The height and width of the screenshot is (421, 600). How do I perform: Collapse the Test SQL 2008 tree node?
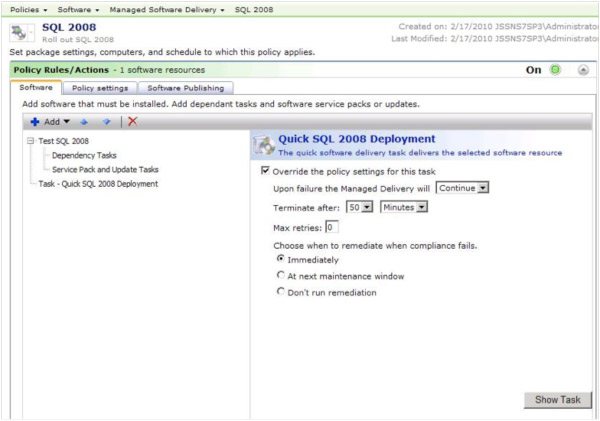(31, 141)
